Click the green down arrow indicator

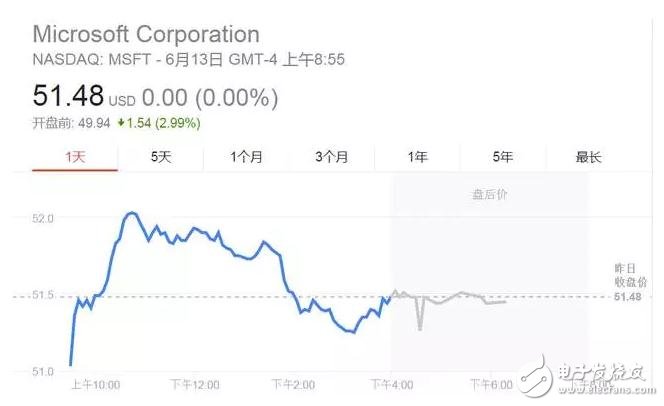pyautogui.click(x=121, y=123)
